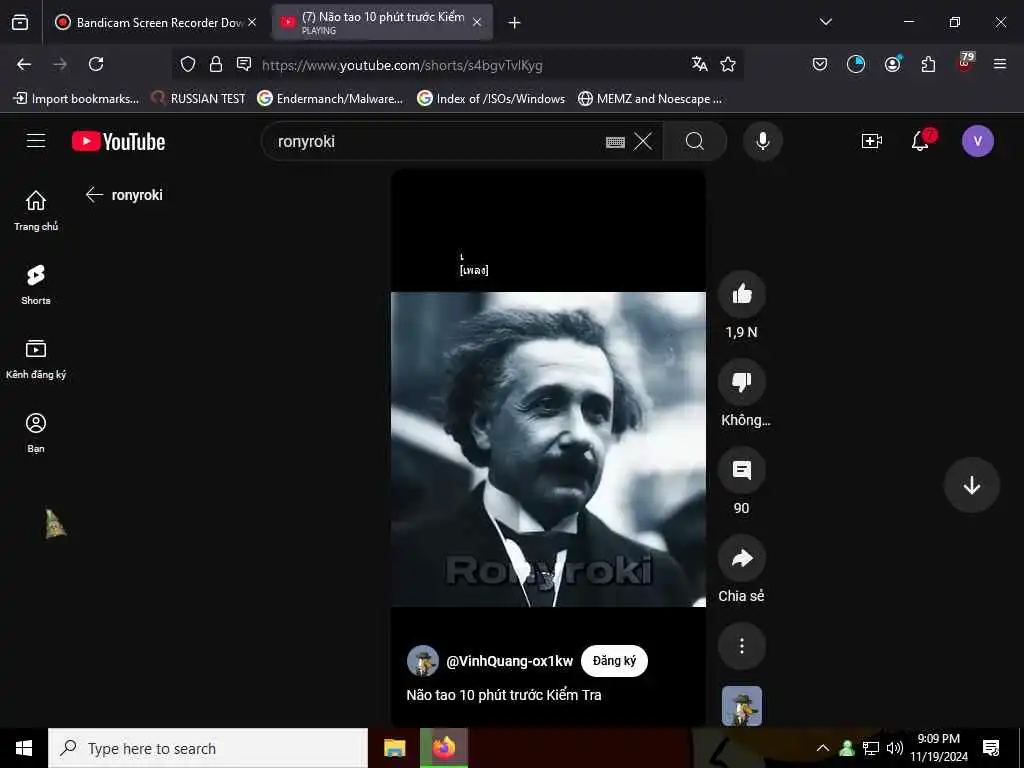Open the VinhQuang channel avatar

[x=423, y=661]
